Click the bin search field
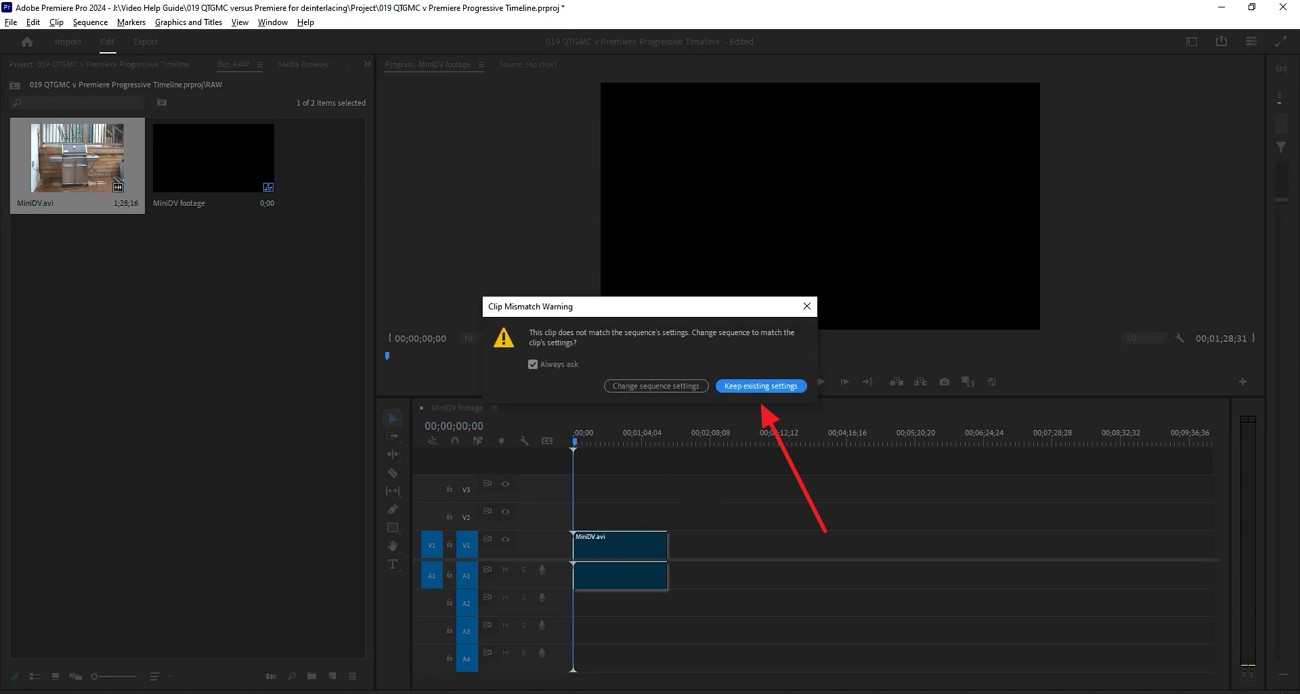This screenshot has width=1300, height=694. [78, 103]
